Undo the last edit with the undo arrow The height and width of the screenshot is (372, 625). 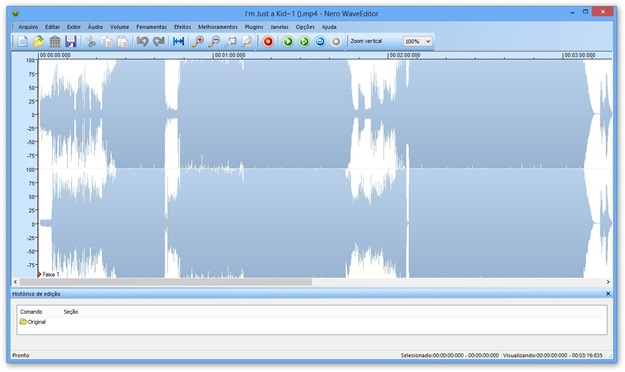[142, 41]
